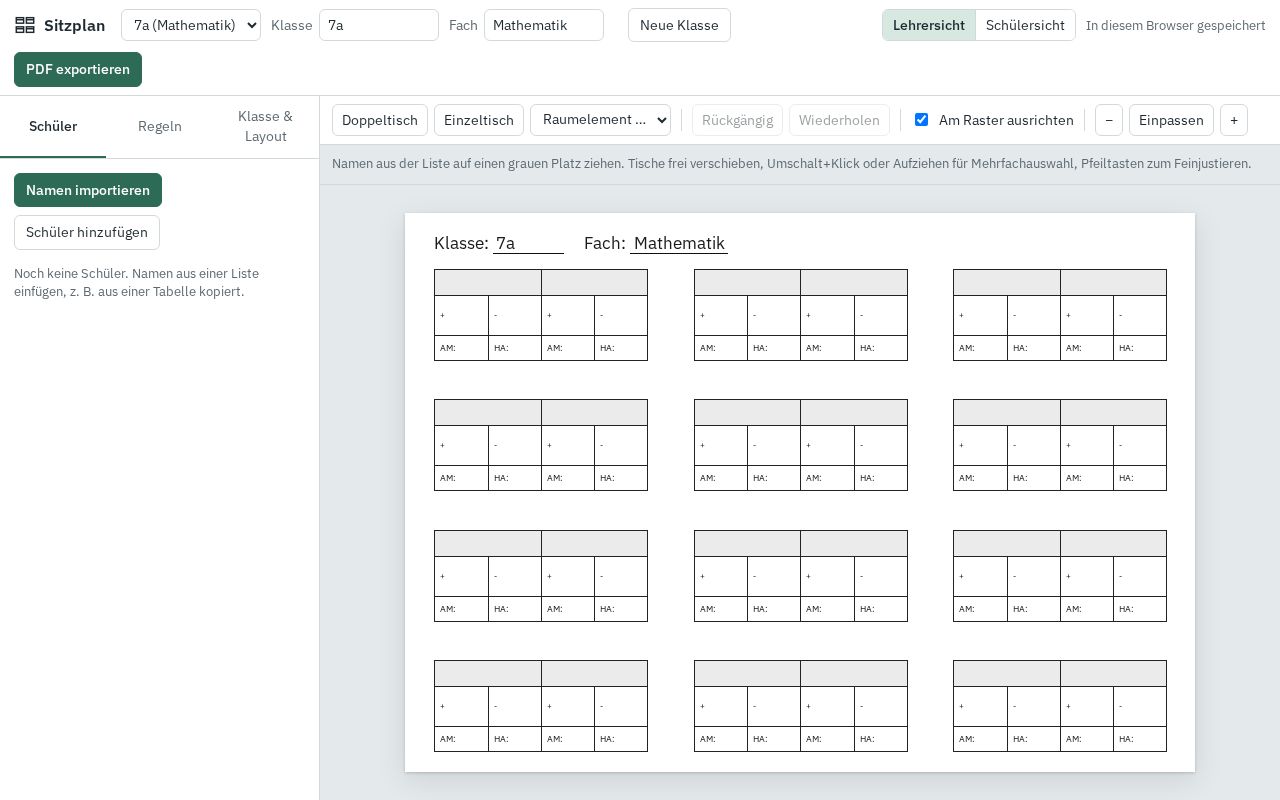
Task: Click Neue Klasse button
Action: [x=679, y=25]
